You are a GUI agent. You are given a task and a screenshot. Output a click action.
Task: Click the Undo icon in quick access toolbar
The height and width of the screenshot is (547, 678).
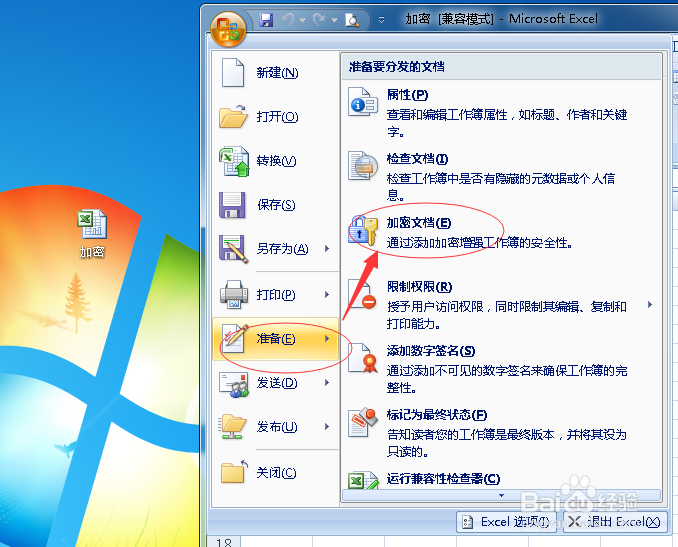coord(288,19)
